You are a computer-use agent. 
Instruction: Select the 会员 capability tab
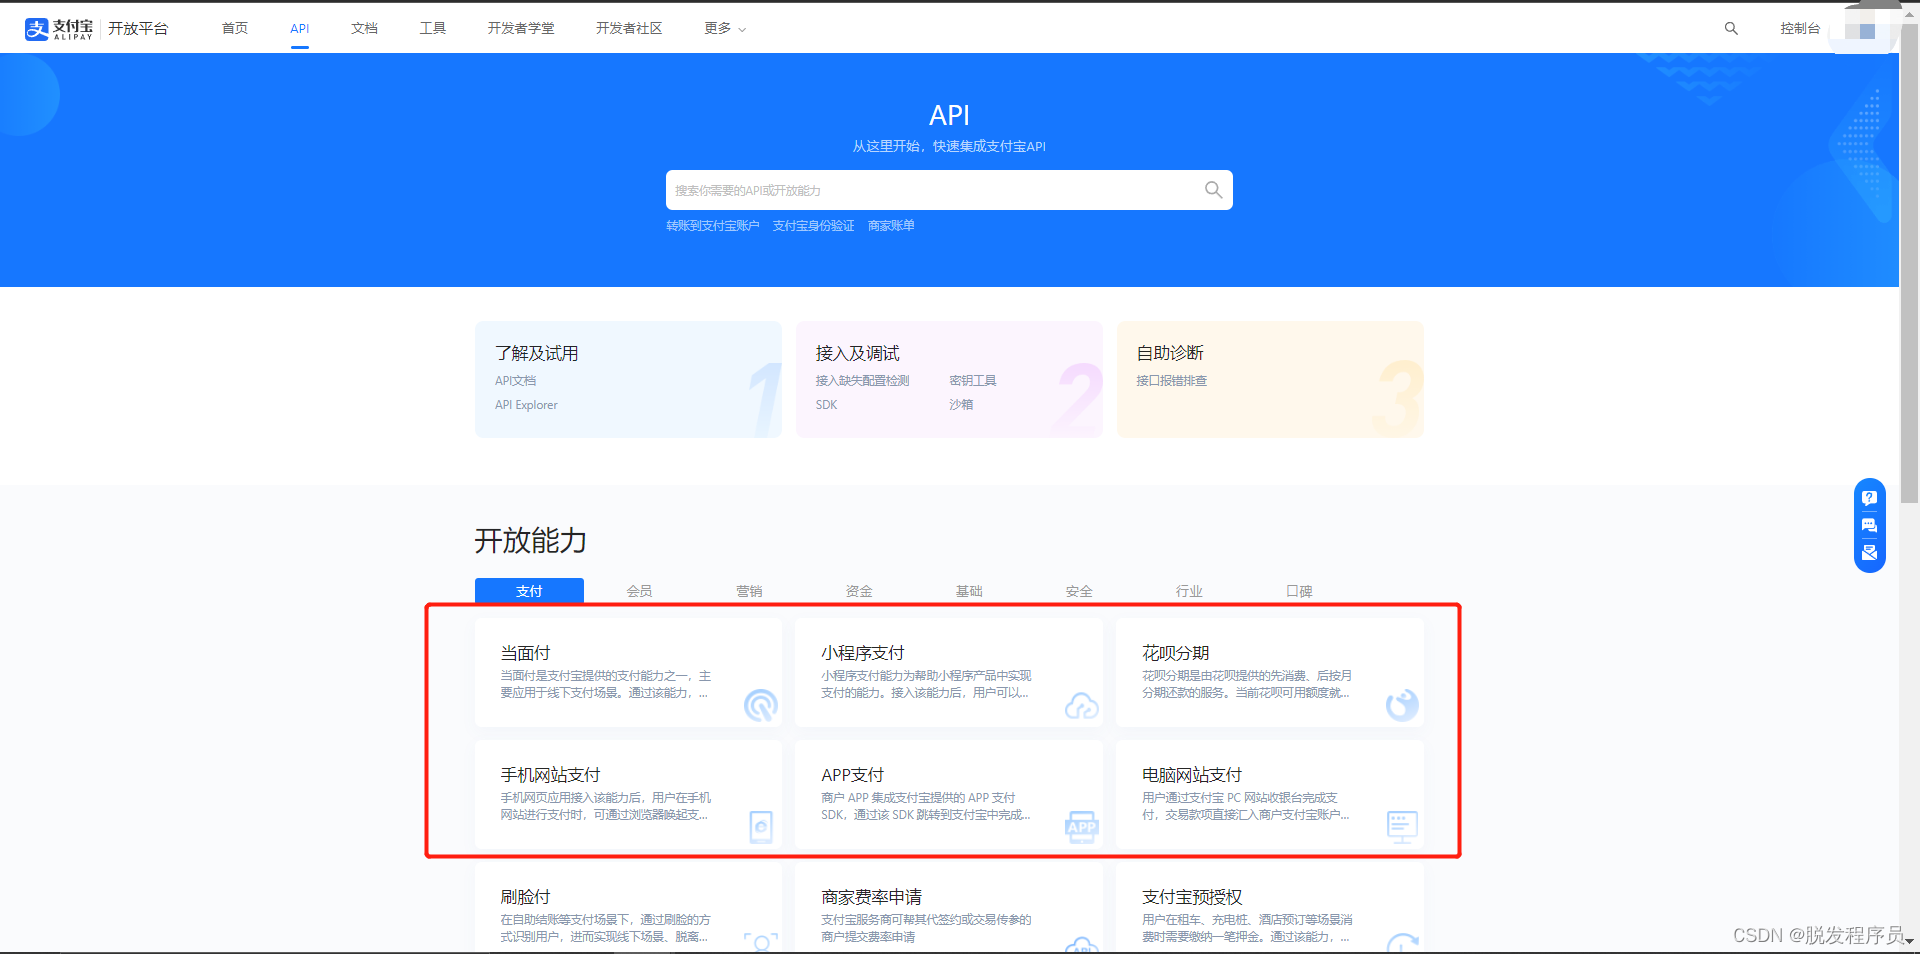639,591
